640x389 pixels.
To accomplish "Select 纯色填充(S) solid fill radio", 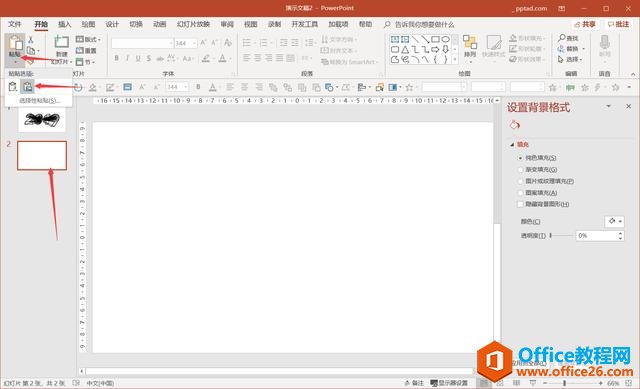I will tap(520, 158).
